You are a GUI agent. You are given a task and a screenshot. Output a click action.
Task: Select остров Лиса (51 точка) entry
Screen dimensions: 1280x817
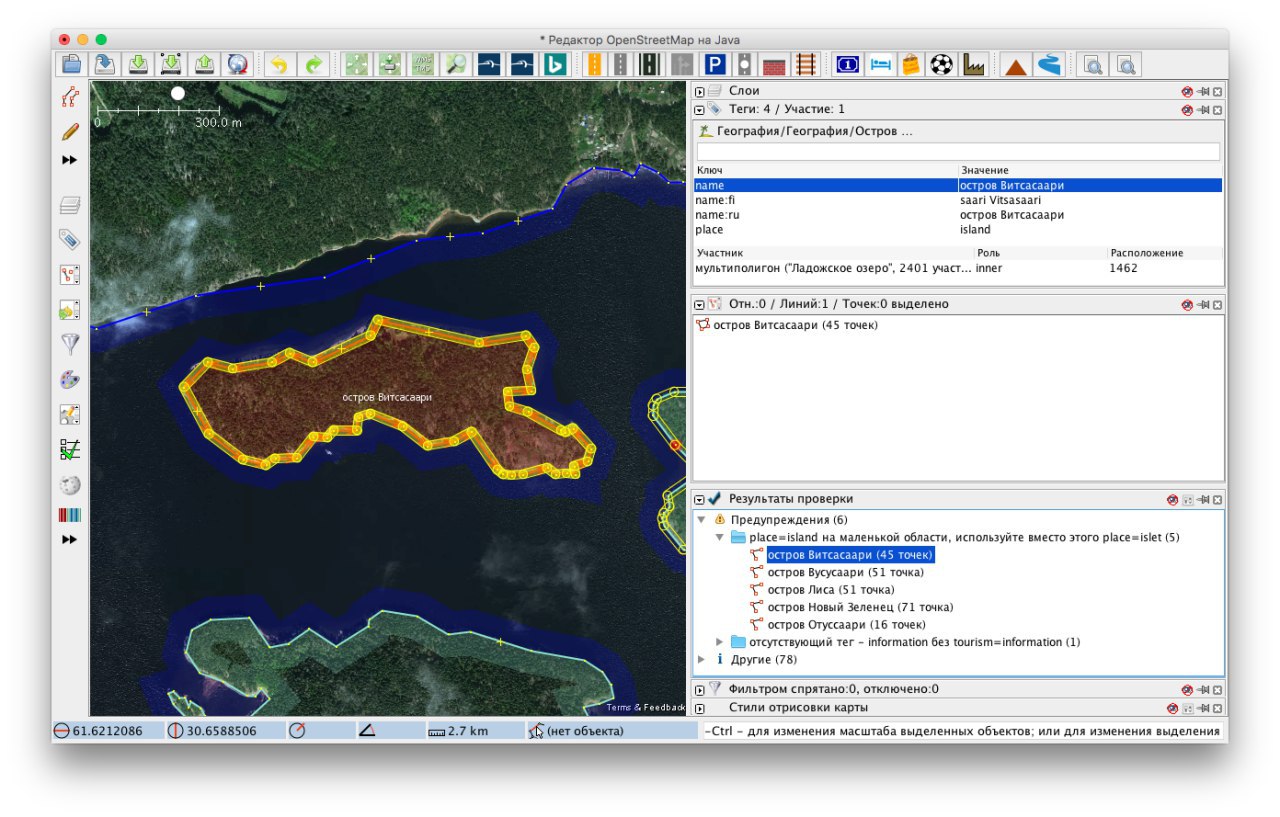830,590
